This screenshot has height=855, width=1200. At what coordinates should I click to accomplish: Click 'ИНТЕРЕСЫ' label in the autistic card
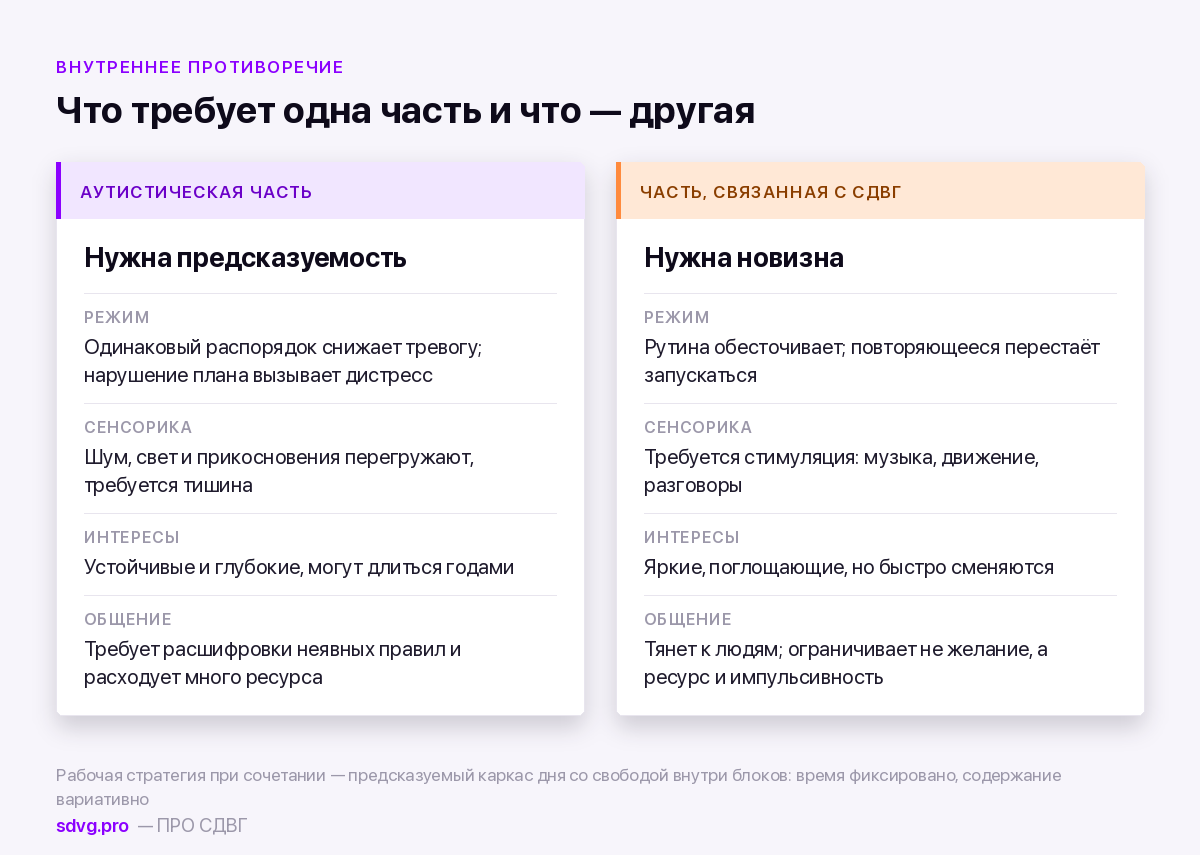click(x=132, y=538)
